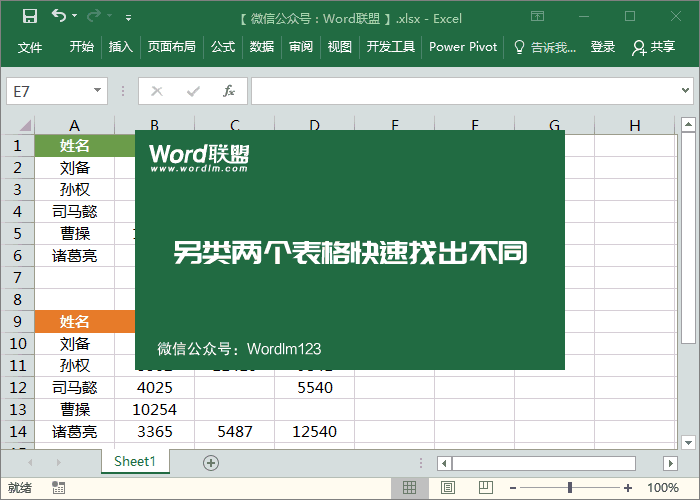This screenshot has width=700, height=500.
Task: Switch to Page Layout view icon
Action: pyautogui.click(x=448, y=488)
